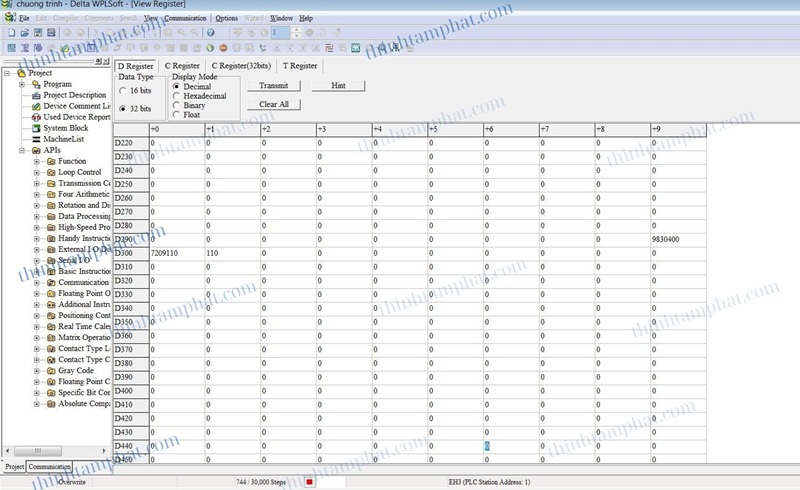The height and width of the screenshot is (490, 800).
Task: Click the Save toolbar icon
Action: pos(38,33)
